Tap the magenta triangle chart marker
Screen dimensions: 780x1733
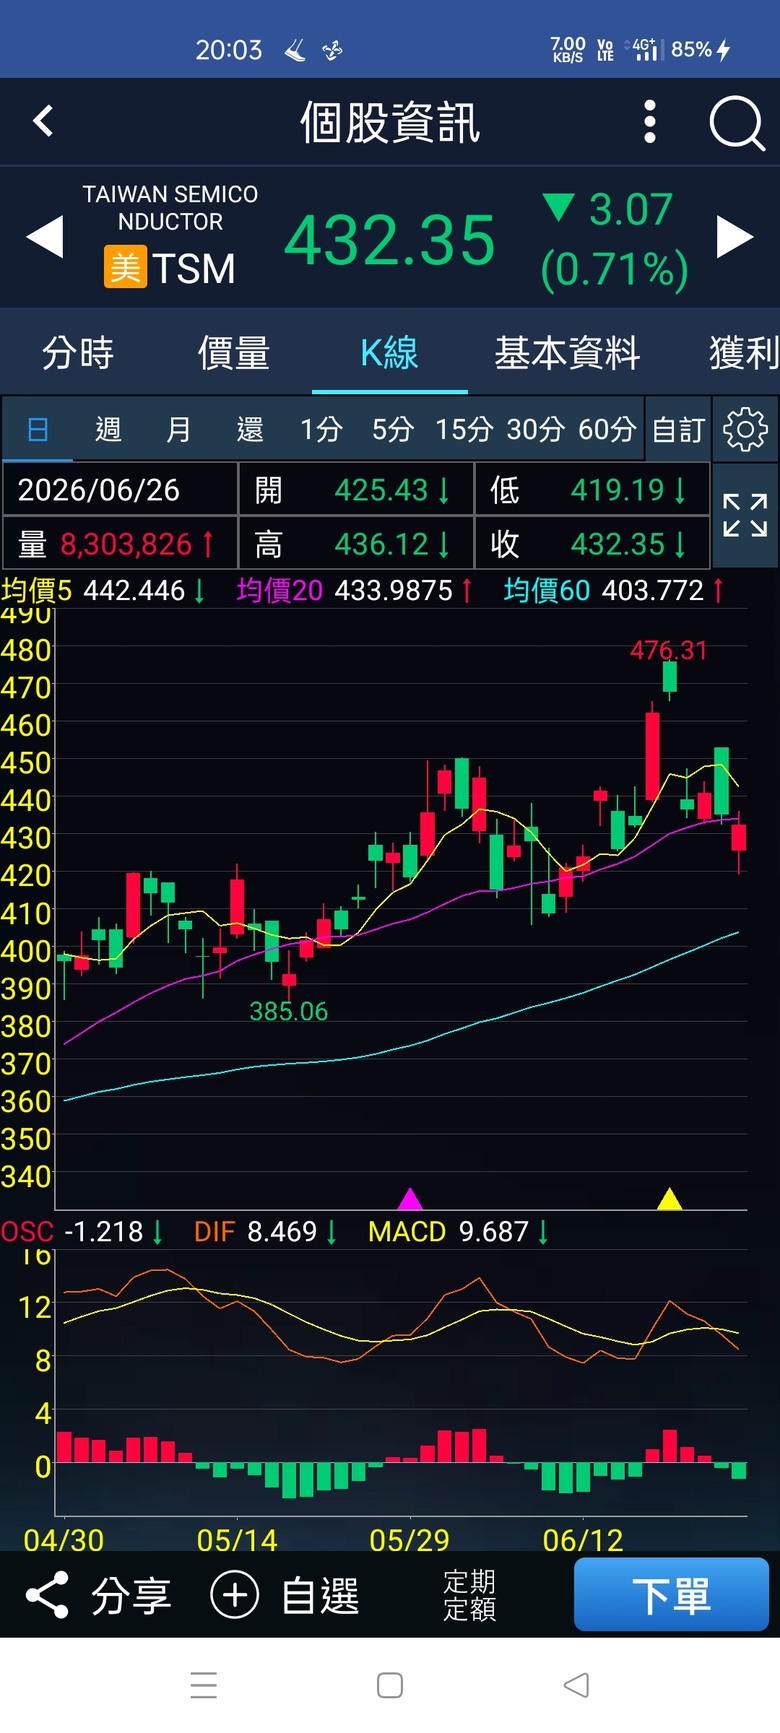pos(410,1198)
